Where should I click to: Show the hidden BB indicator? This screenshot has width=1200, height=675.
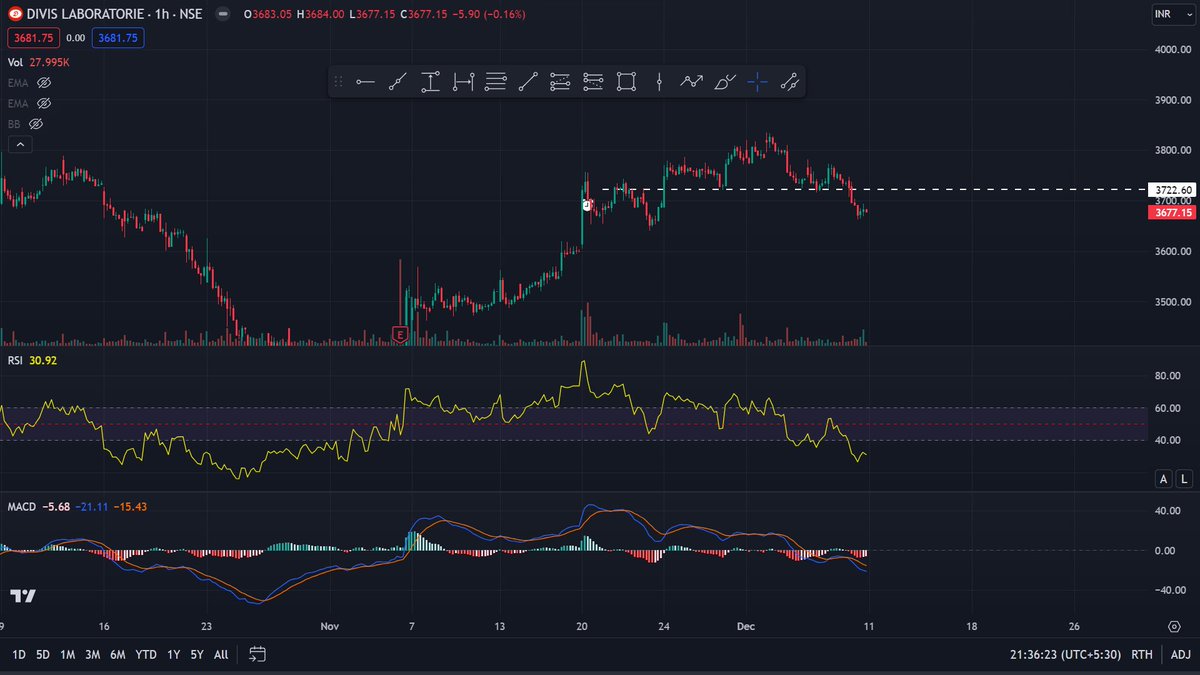tap(36, 124)
